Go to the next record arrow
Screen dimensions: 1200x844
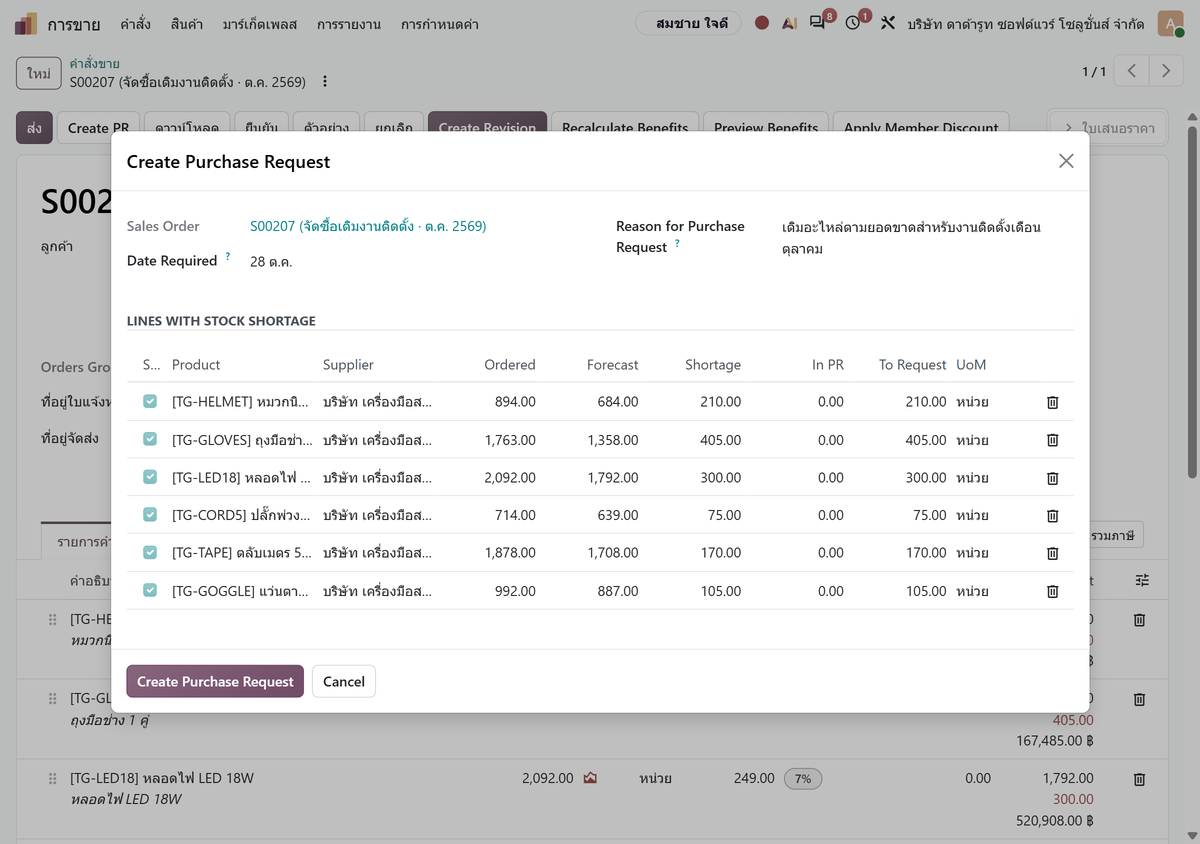click(1166, 71)
